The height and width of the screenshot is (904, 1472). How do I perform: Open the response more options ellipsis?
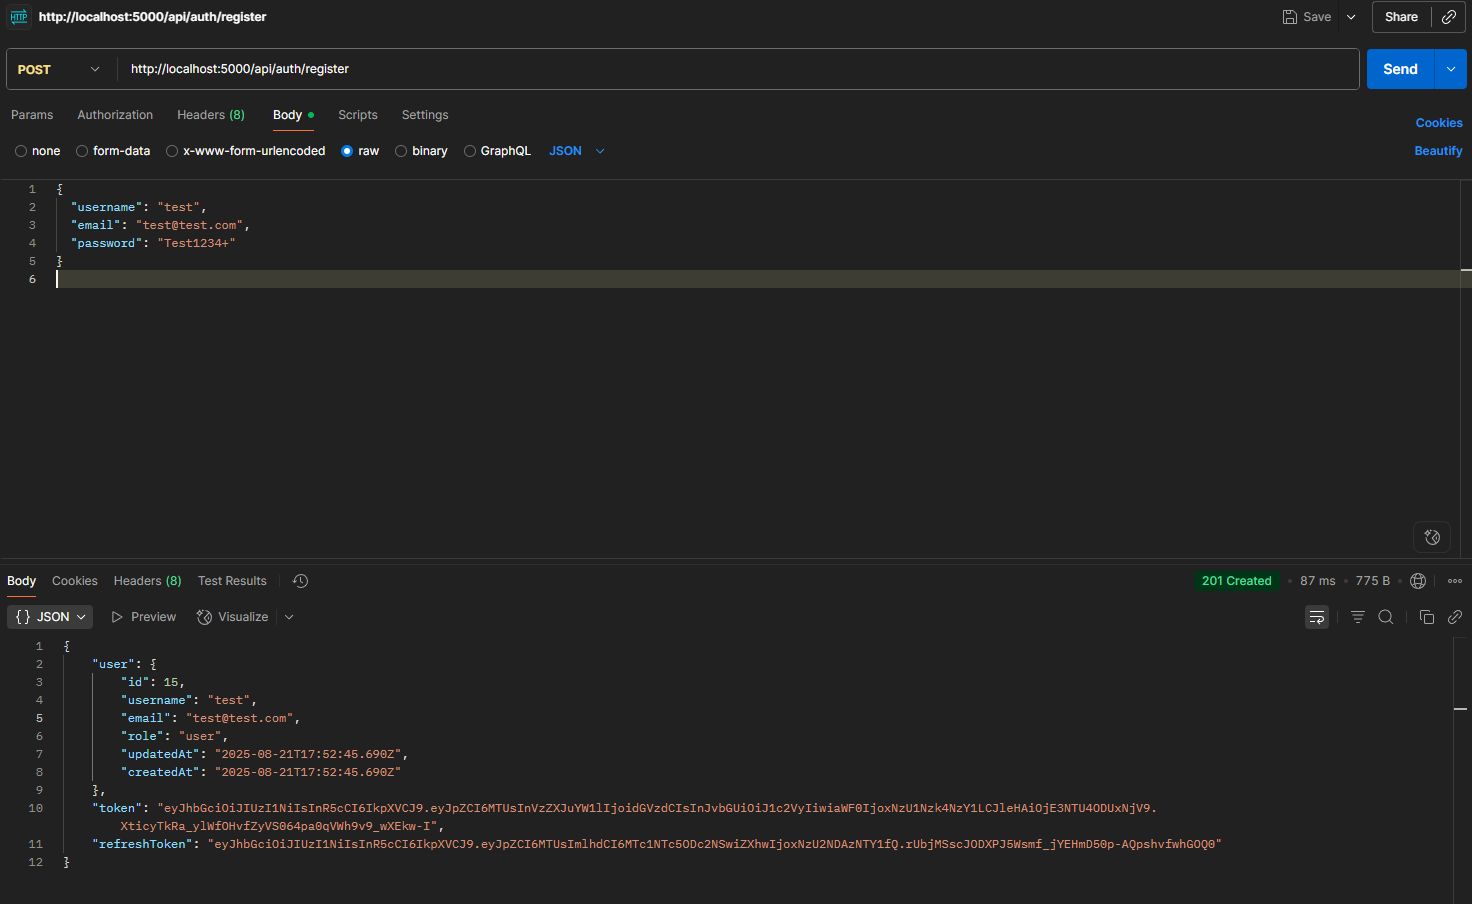(1455, 581)
